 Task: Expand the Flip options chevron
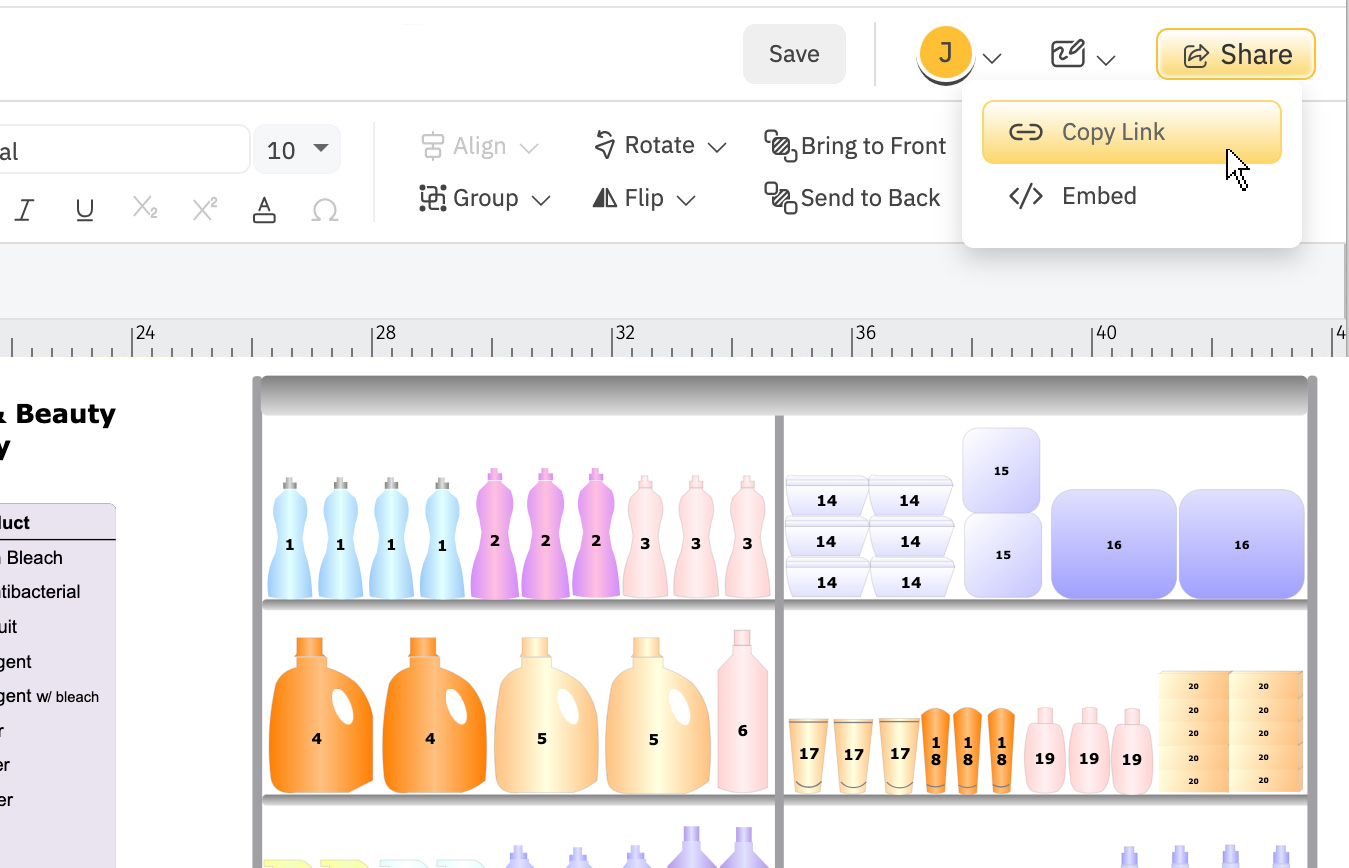pyautogui.click(x=686, y=199)
